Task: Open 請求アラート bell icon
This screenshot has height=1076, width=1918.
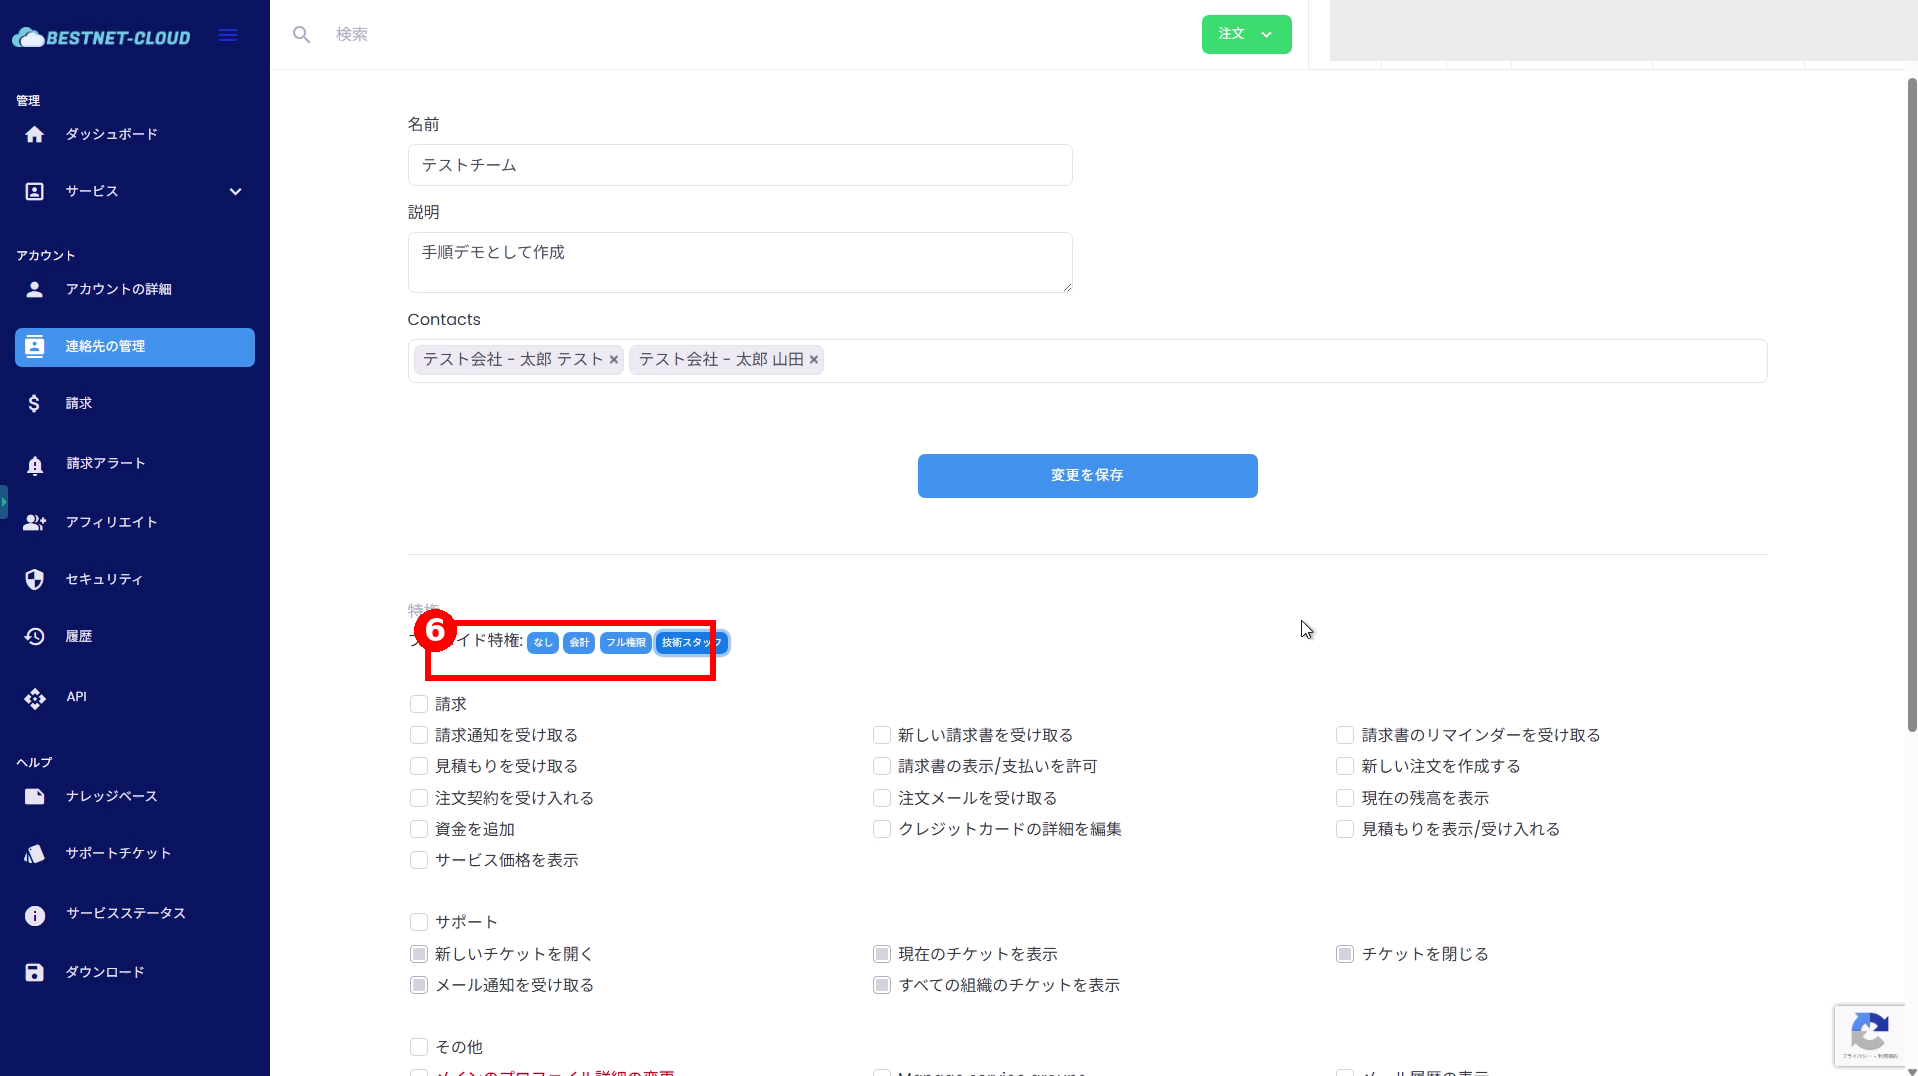Action: point(35,465)
